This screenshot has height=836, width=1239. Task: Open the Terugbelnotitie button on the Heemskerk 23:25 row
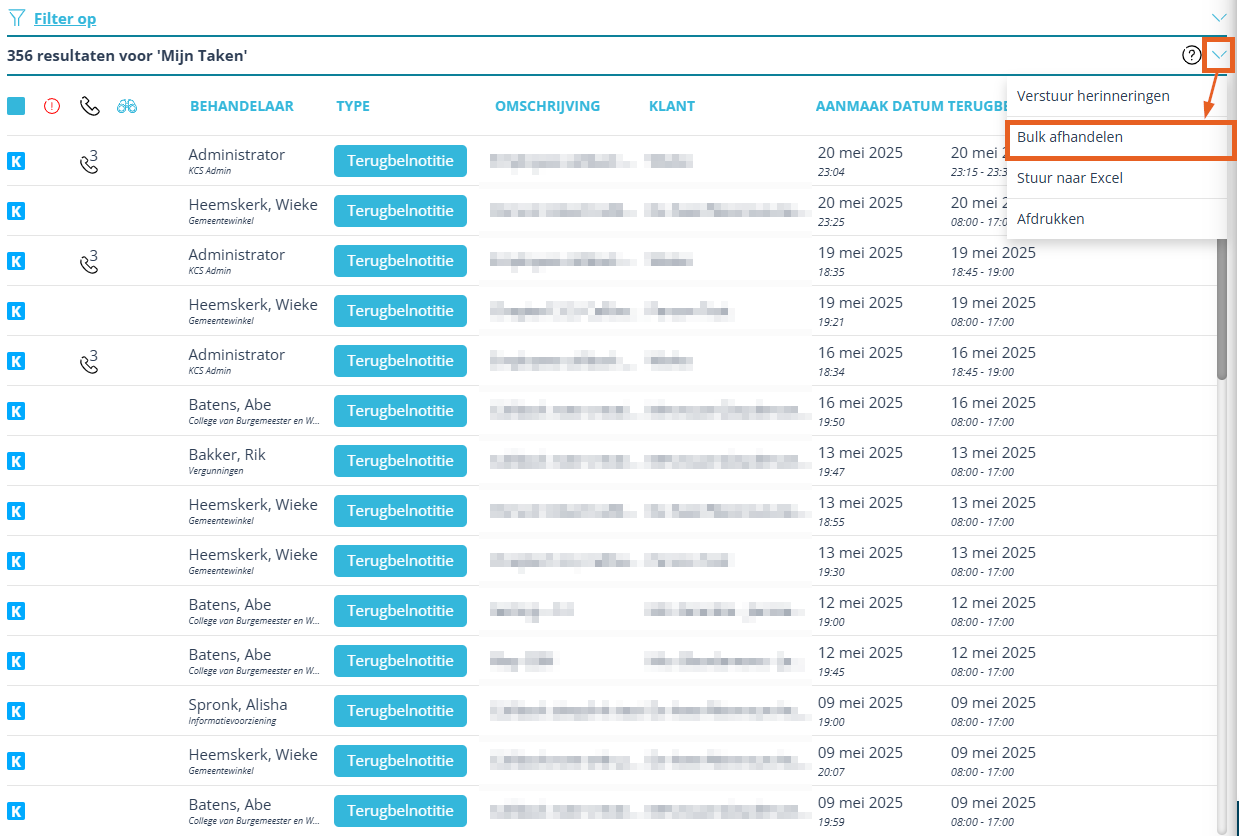[400, 211]
